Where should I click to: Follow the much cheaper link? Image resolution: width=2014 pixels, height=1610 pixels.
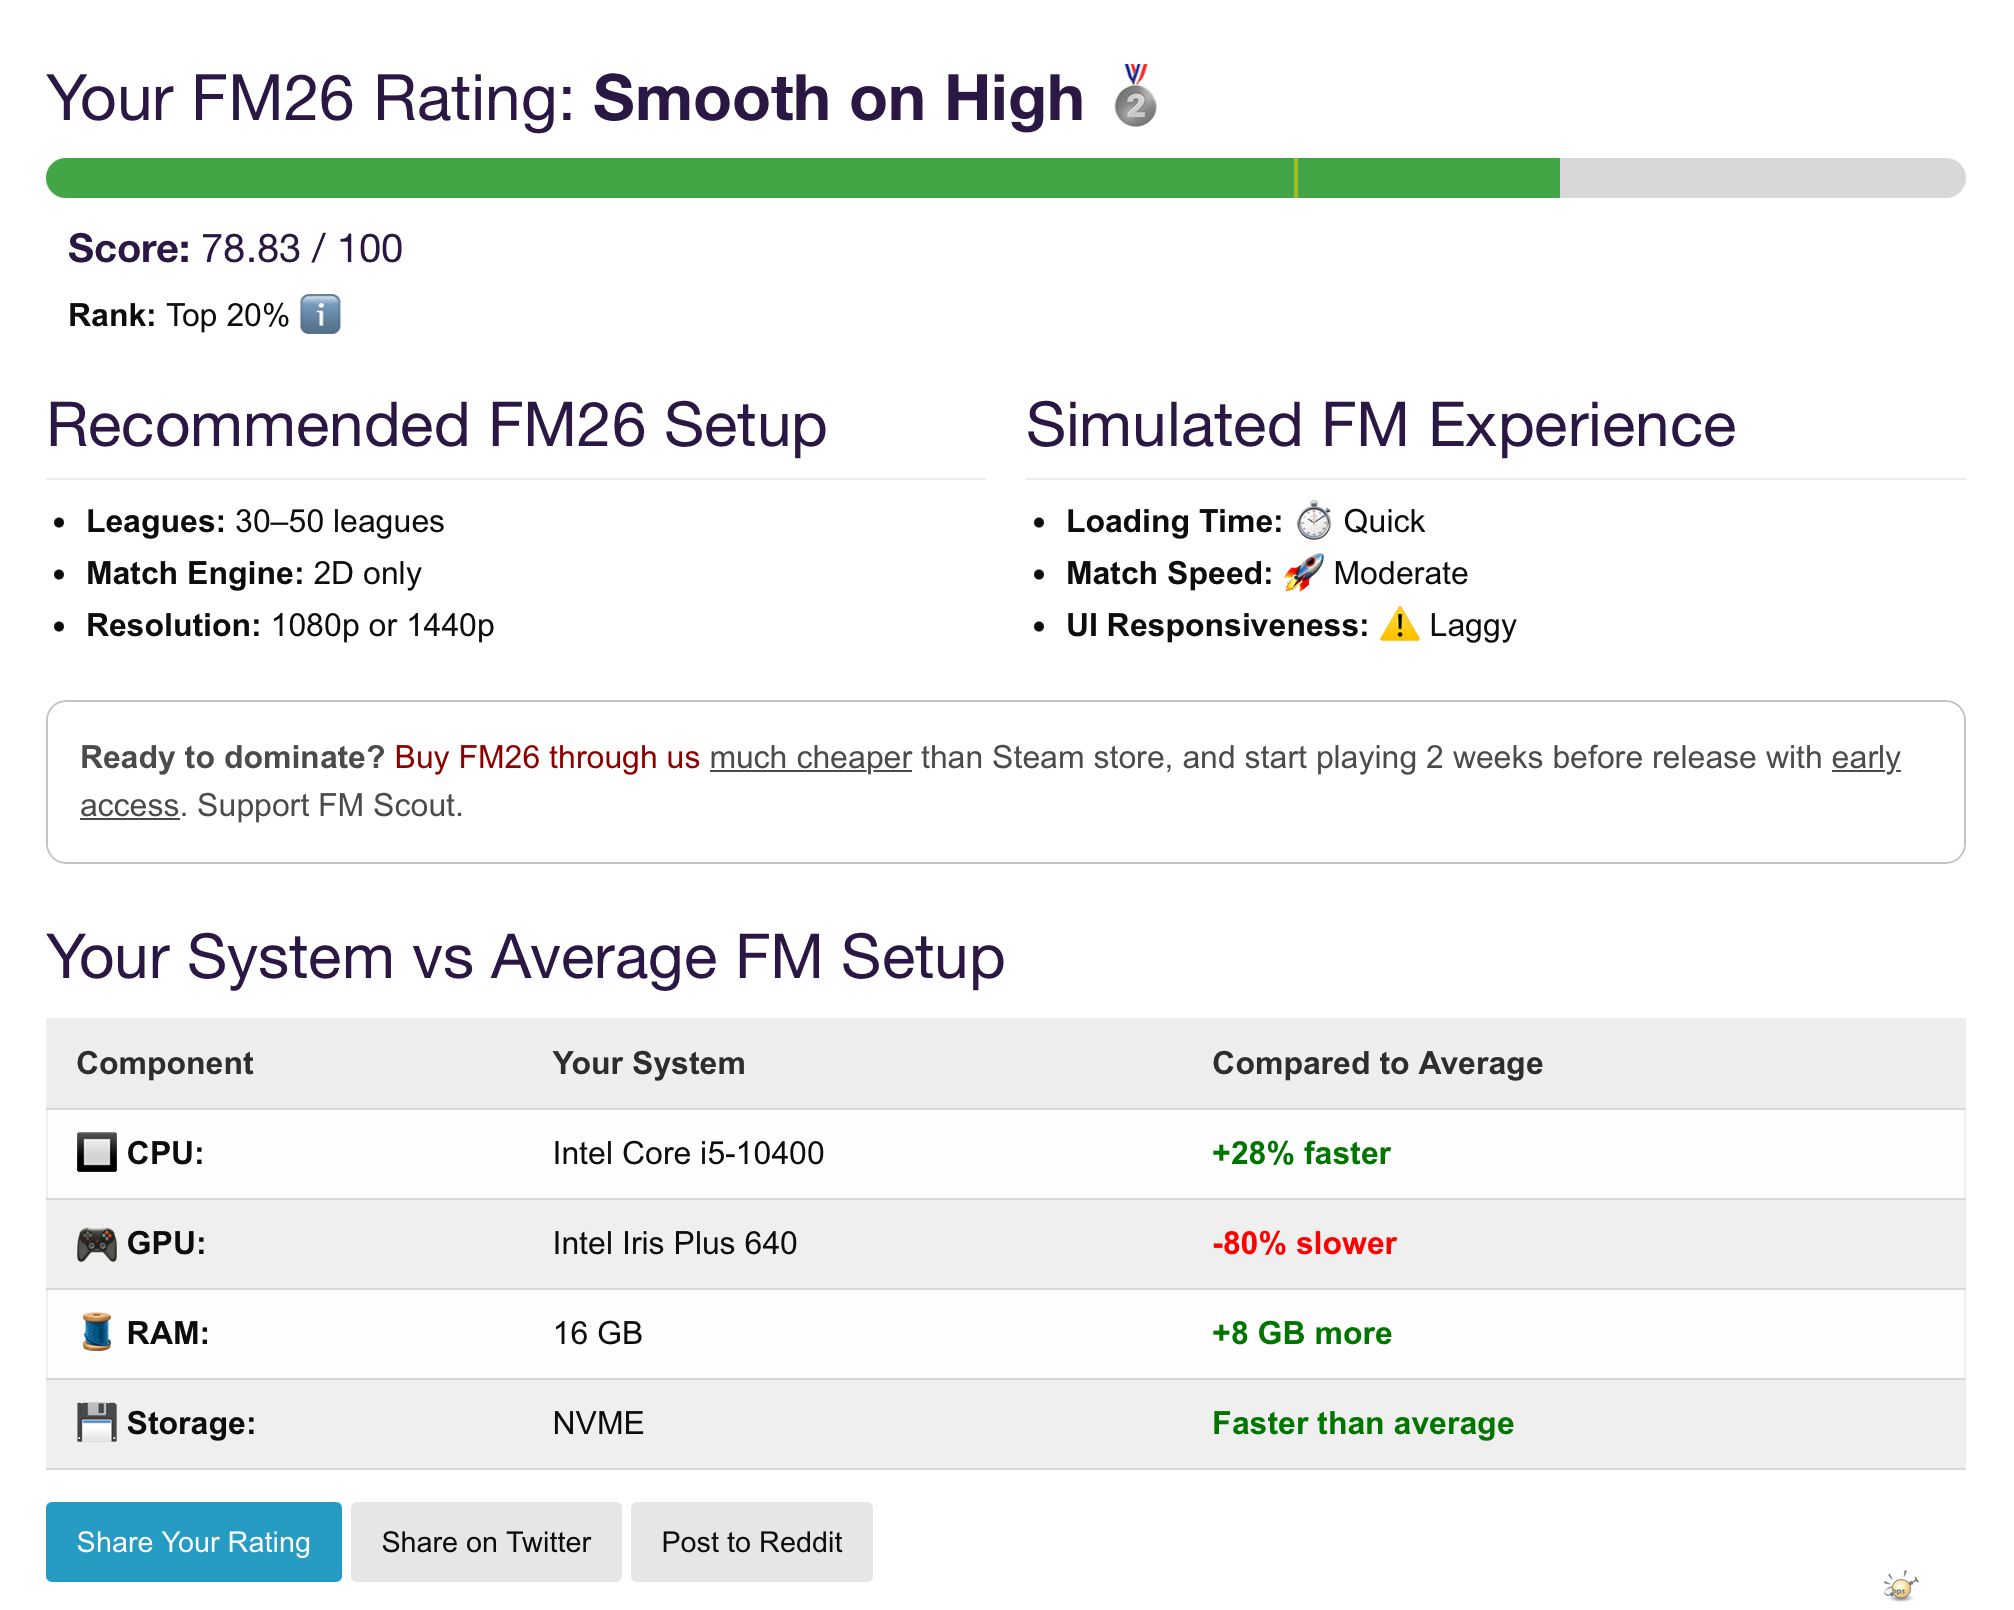tap(810, 757)
